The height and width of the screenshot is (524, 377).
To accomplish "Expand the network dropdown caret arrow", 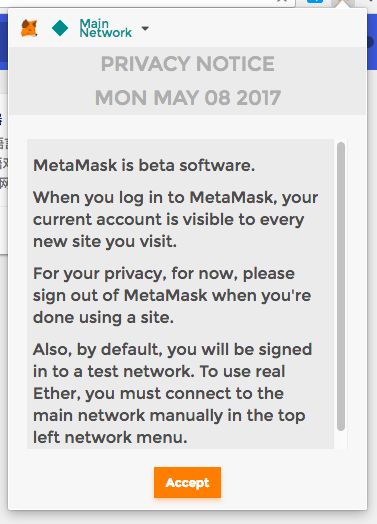I will [x=145, y=28].
